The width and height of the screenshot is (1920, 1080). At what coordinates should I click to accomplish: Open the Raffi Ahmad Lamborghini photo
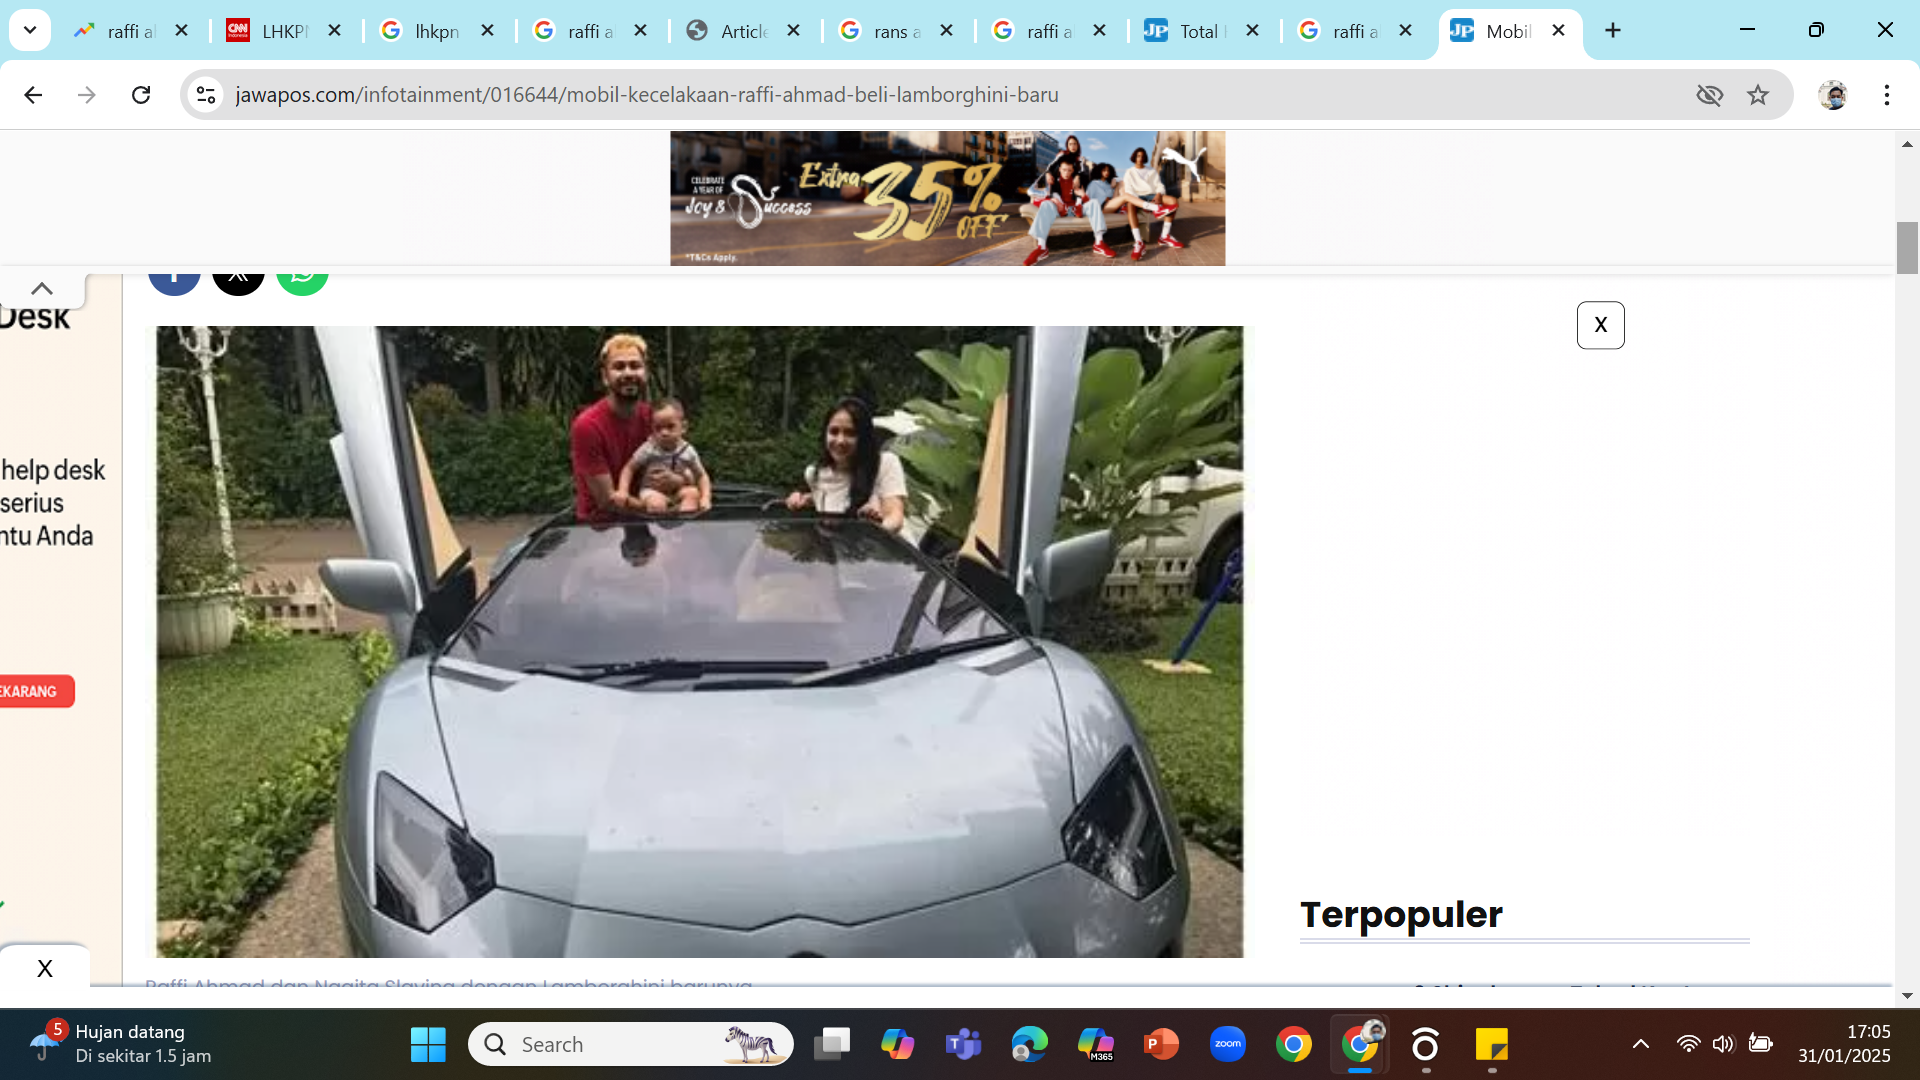[700, 642]
